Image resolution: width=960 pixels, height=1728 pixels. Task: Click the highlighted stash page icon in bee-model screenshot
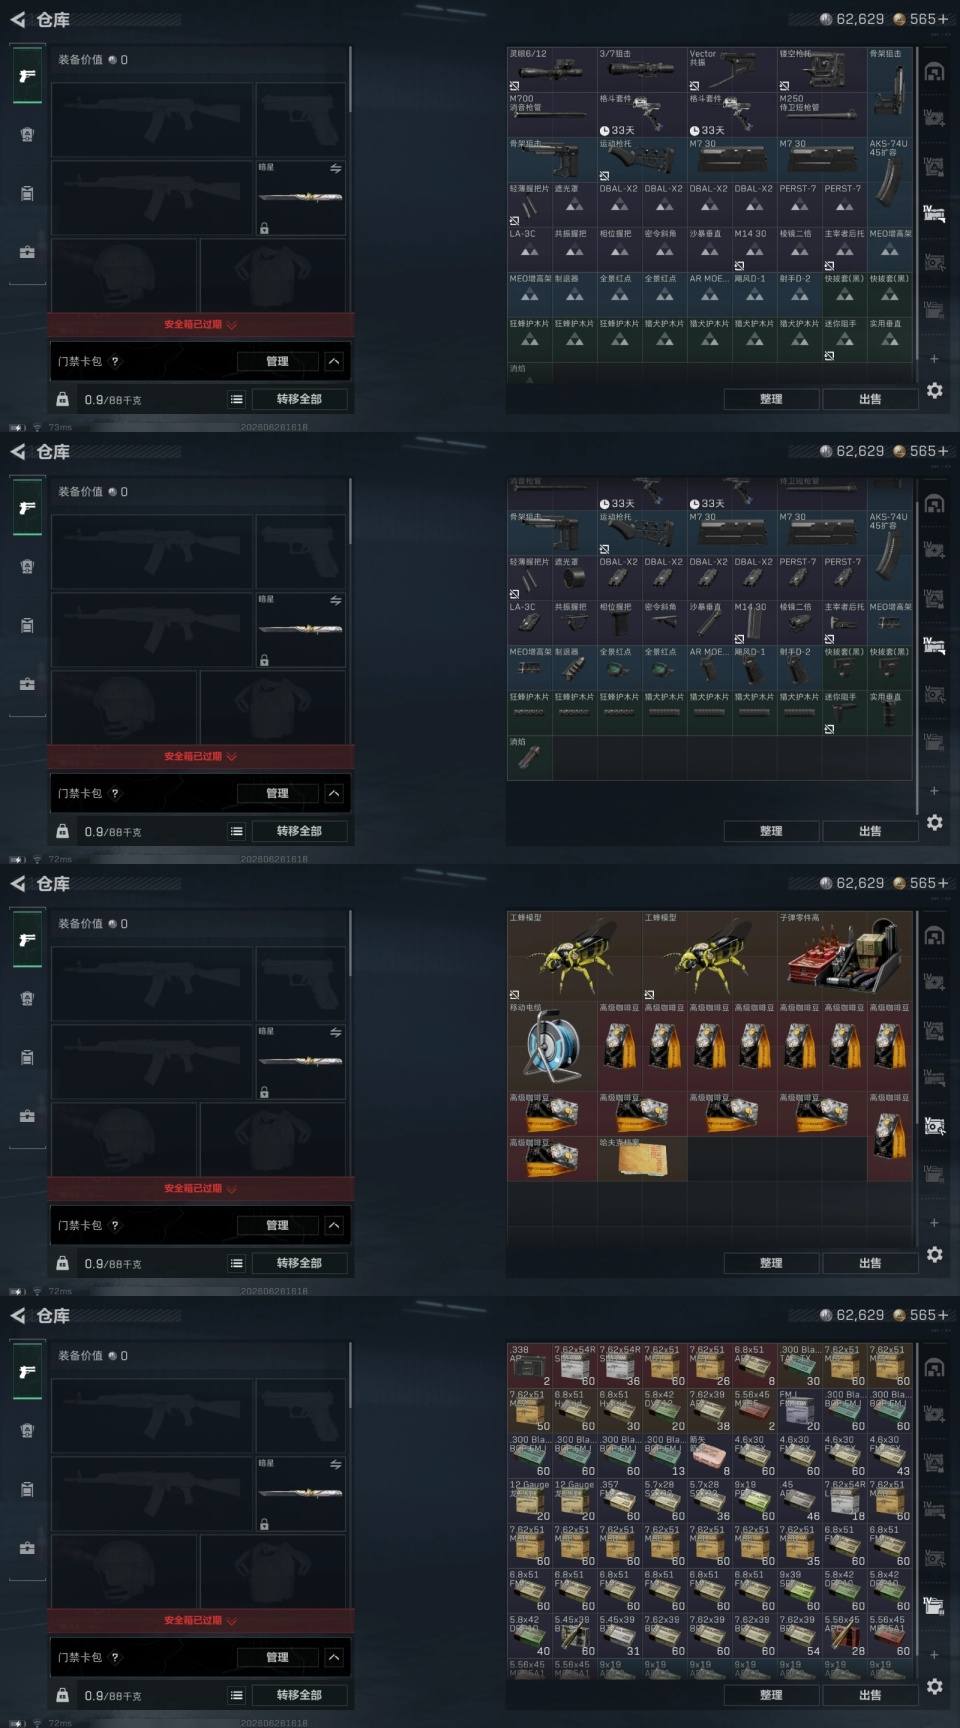[934, 1126]
